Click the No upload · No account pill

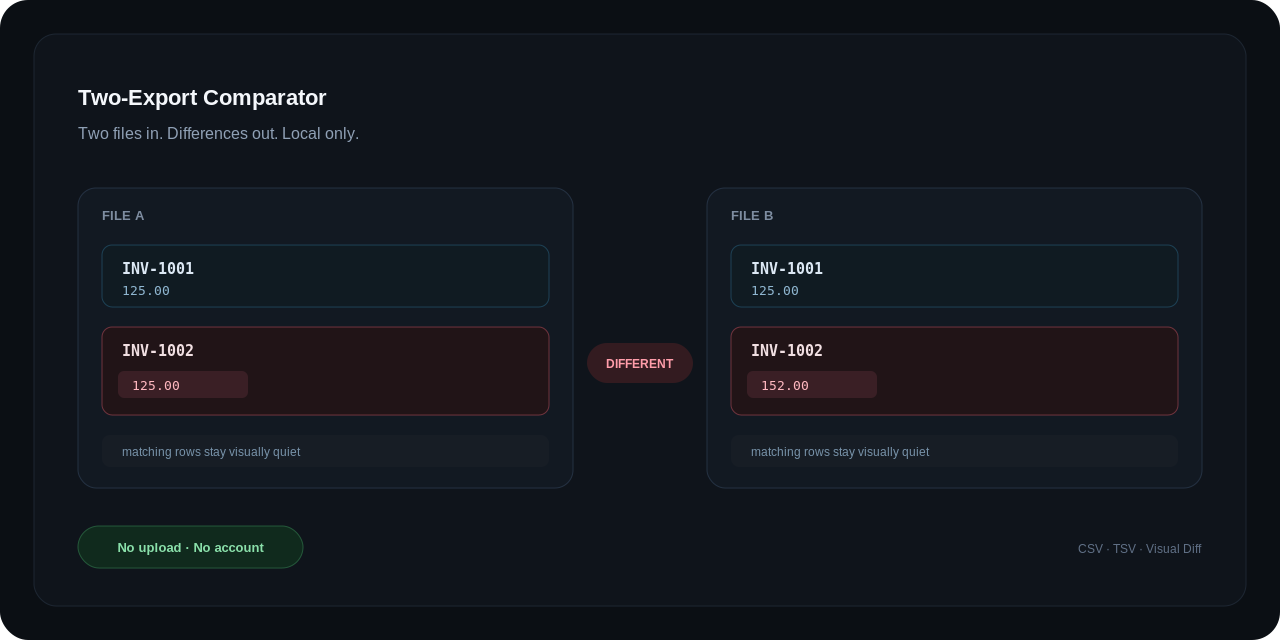click(x=190, y=547)
